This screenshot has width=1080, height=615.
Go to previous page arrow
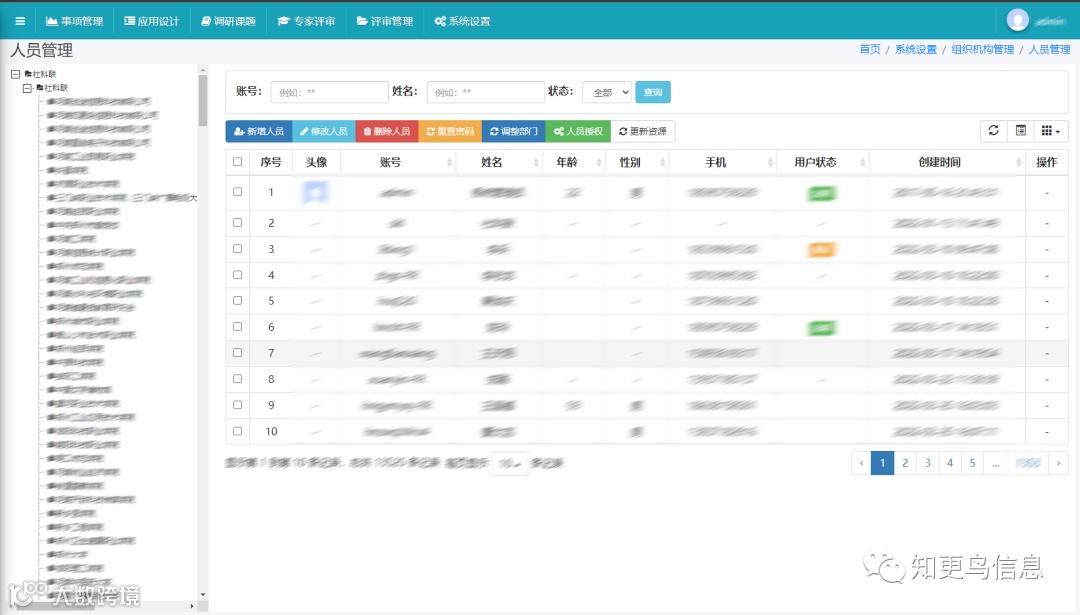coord(861,463)
